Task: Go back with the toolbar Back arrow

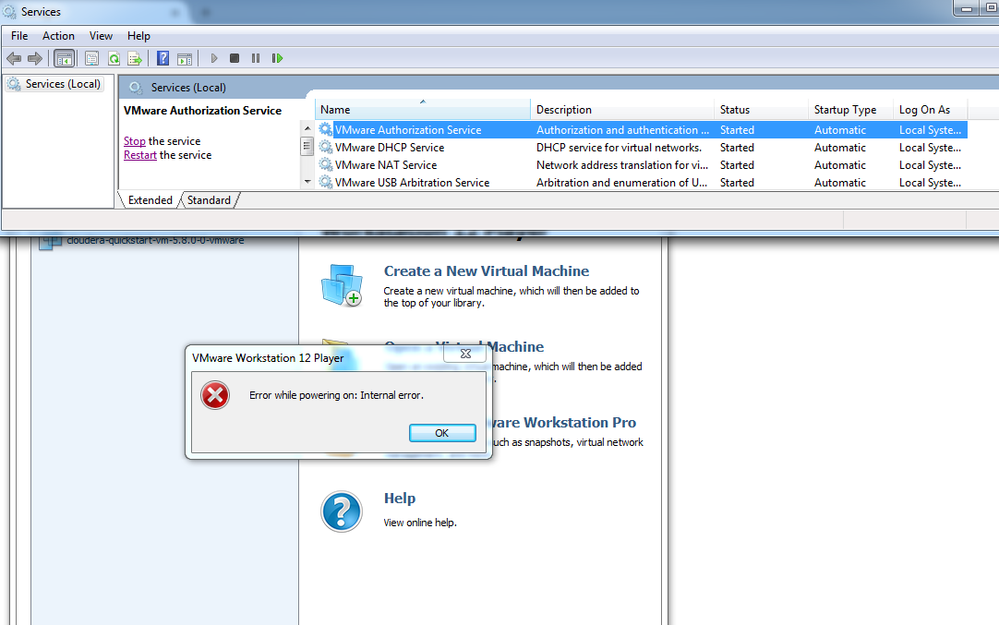Action: [x=13, y=59]
